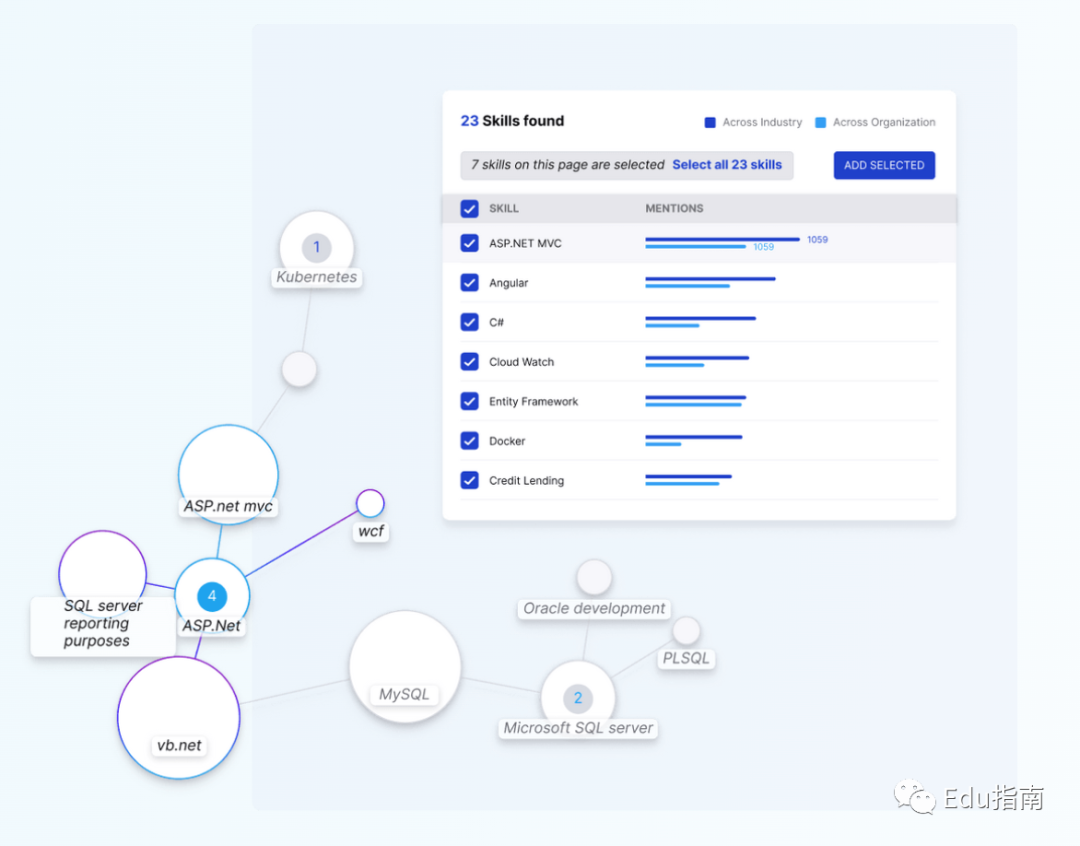Click the C# skill name
Image resolution: width=1080 pixels, height=846 pixels.
click(496, 322)
